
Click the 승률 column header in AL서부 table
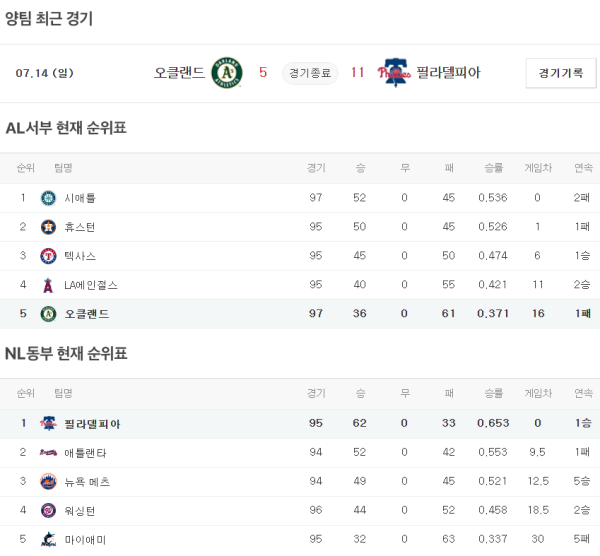[493, 168]
